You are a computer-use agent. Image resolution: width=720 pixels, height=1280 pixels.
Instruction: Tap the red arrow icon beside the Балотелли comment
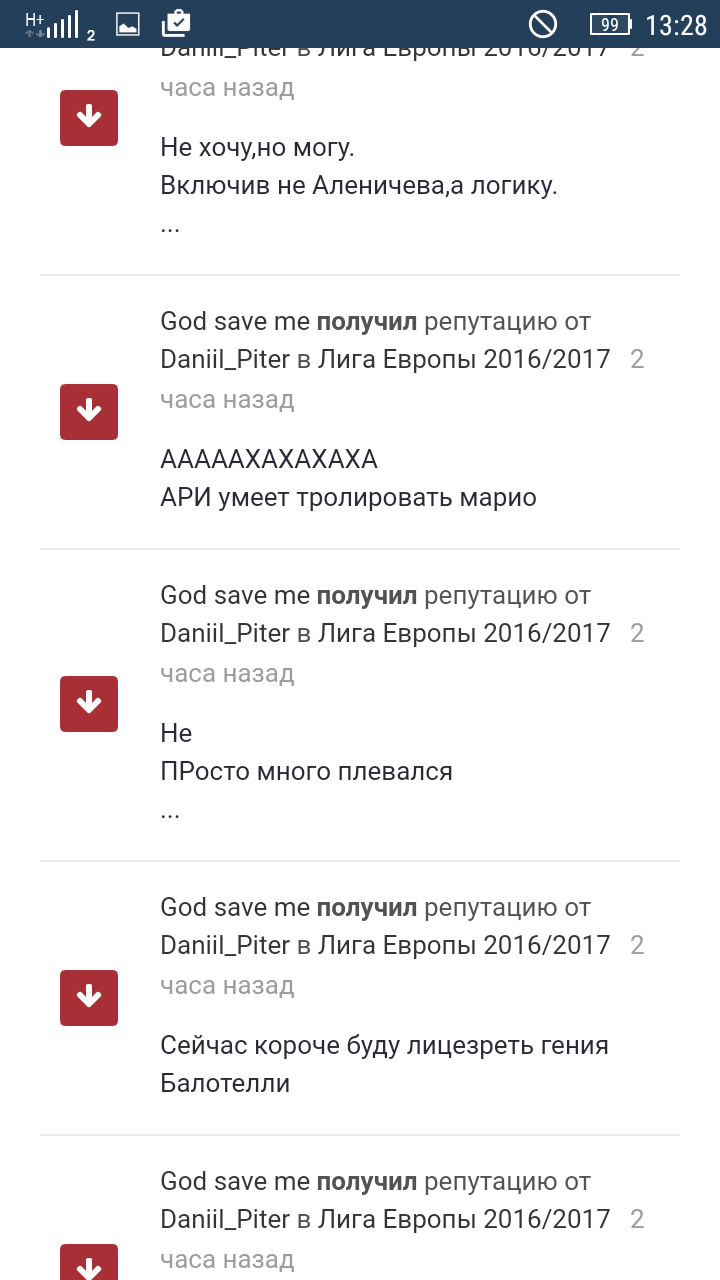(x=89, y=997)
